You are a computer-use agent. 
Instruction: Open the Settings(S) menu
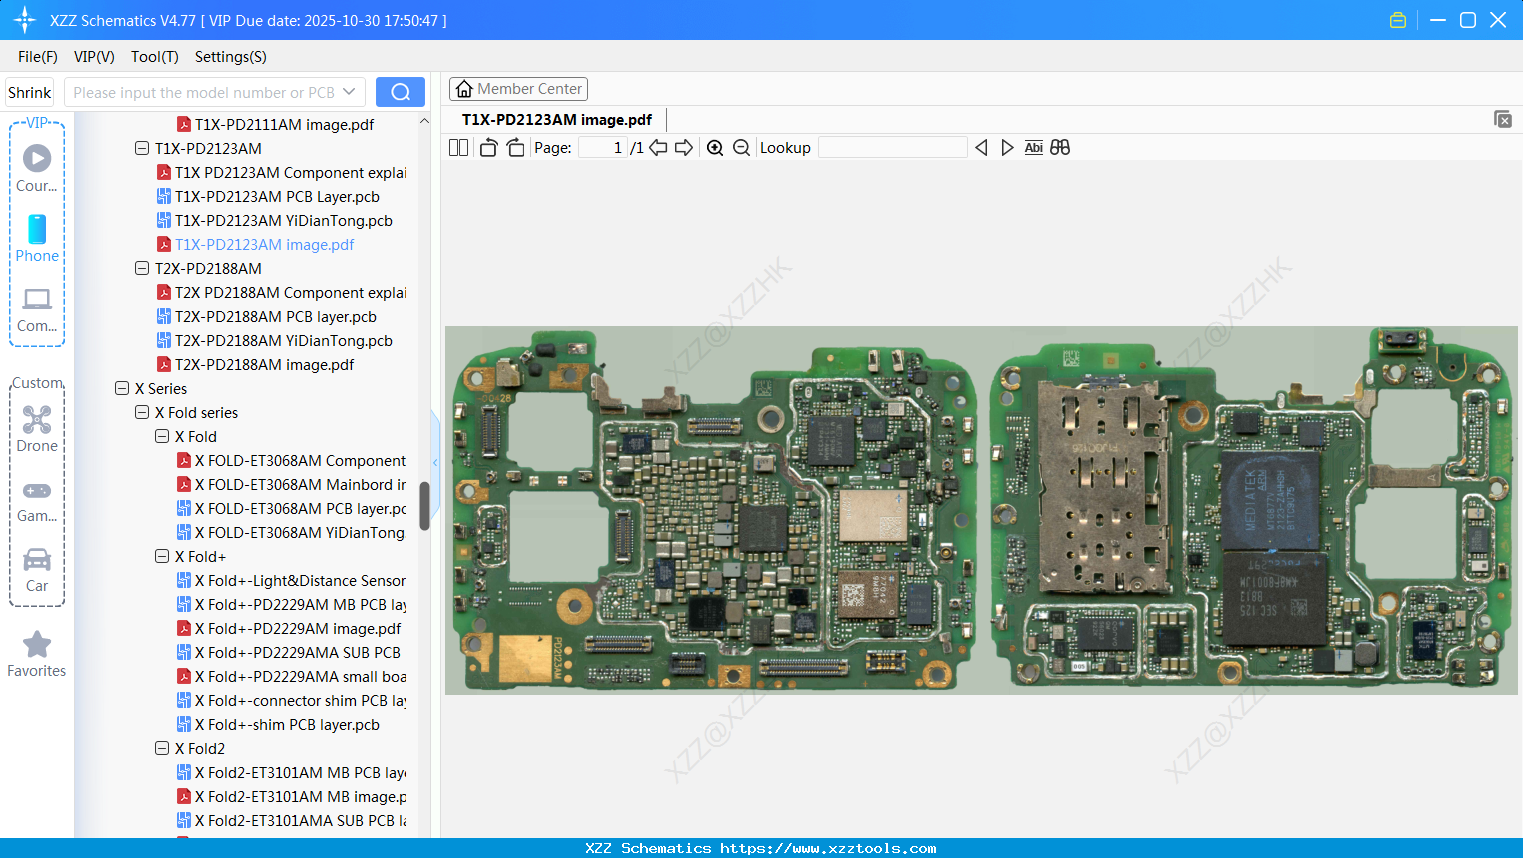point(231,57)
